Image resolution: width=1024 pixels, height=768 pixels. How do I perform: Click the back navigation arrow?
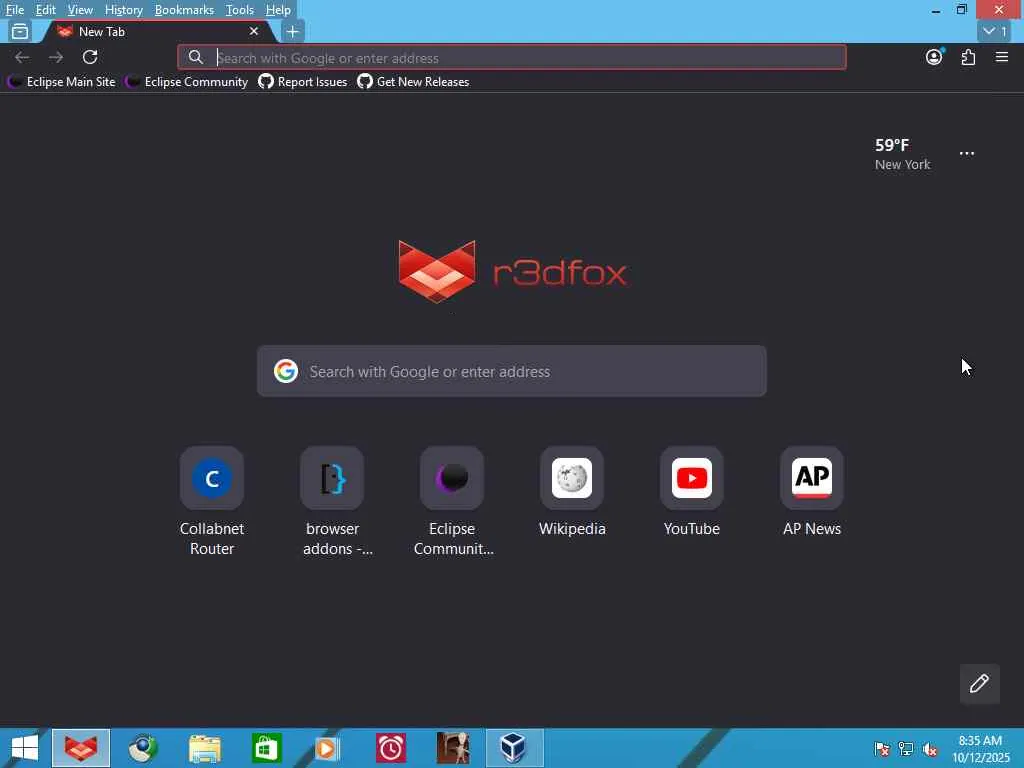tap(22, 57)
